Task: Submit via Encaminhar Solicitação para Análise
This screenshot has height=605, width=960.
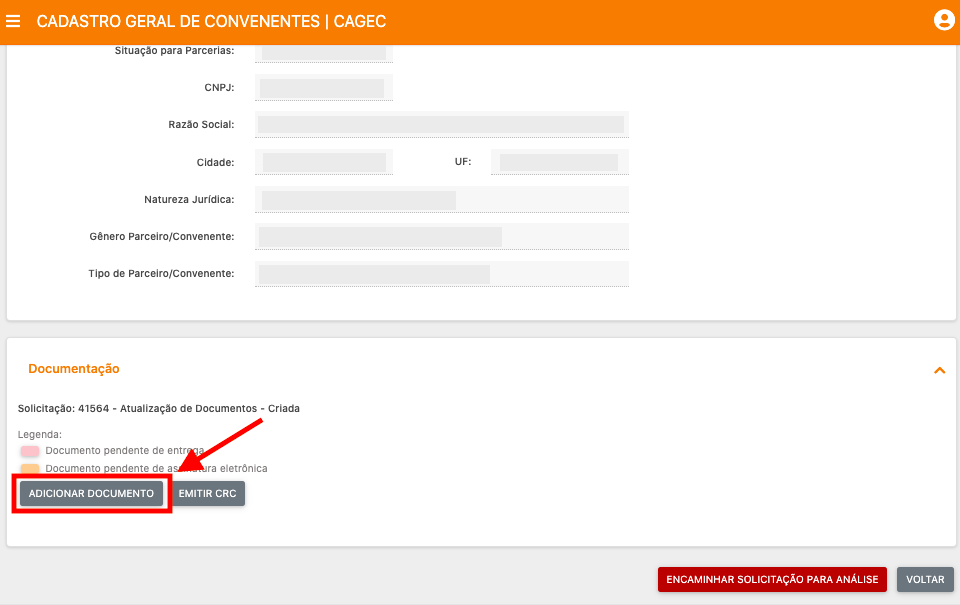Action: 772,579
